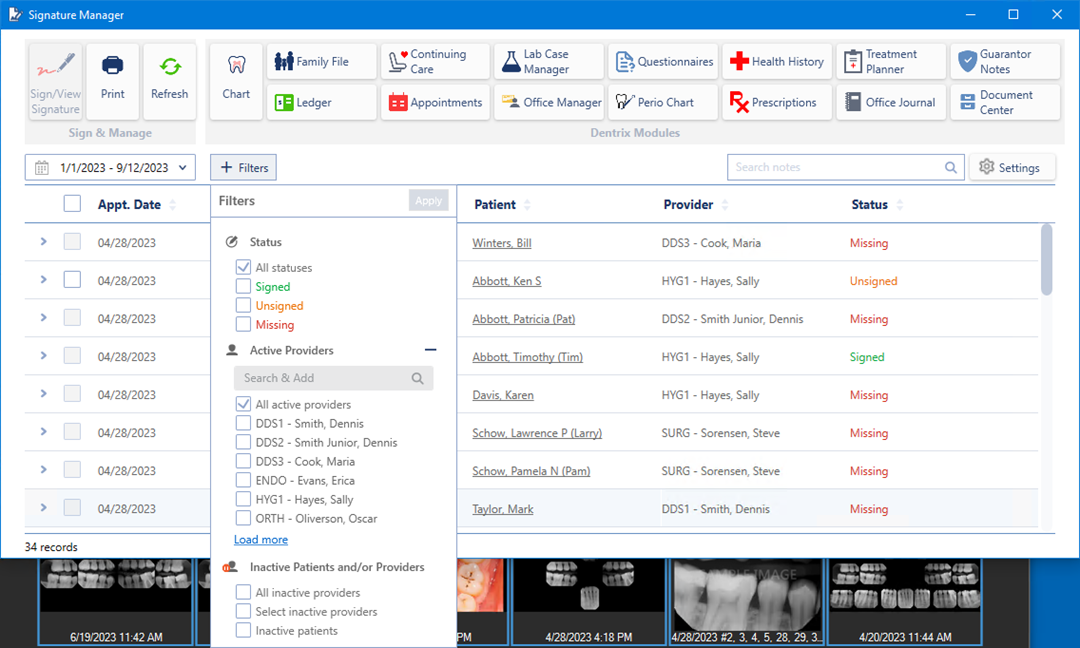1080x648 pixels.
Task: Check the Unsigned status filter
Action: click(x=243, y=306)
